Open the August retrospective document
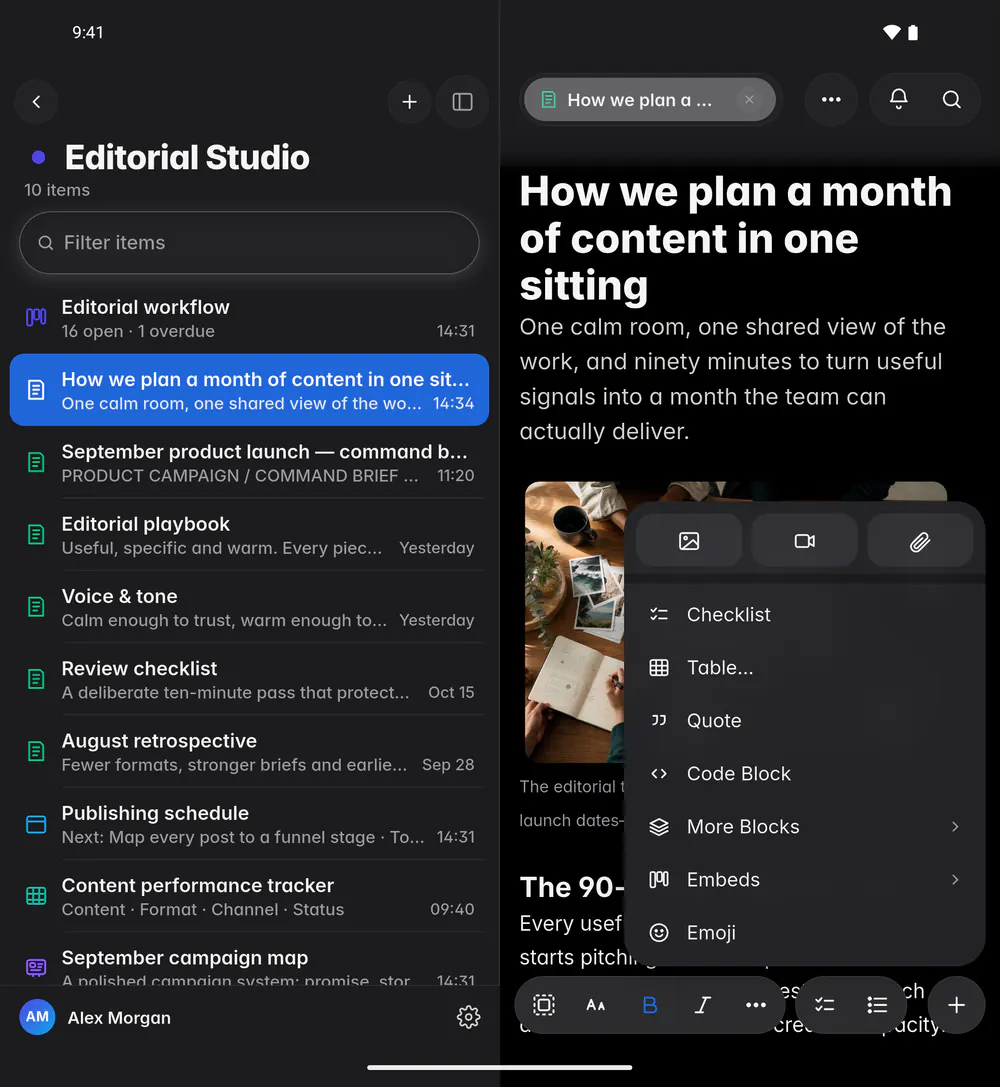Image resolution: width=1000 pixels, height=1087 pixels. tap(249, 752)
